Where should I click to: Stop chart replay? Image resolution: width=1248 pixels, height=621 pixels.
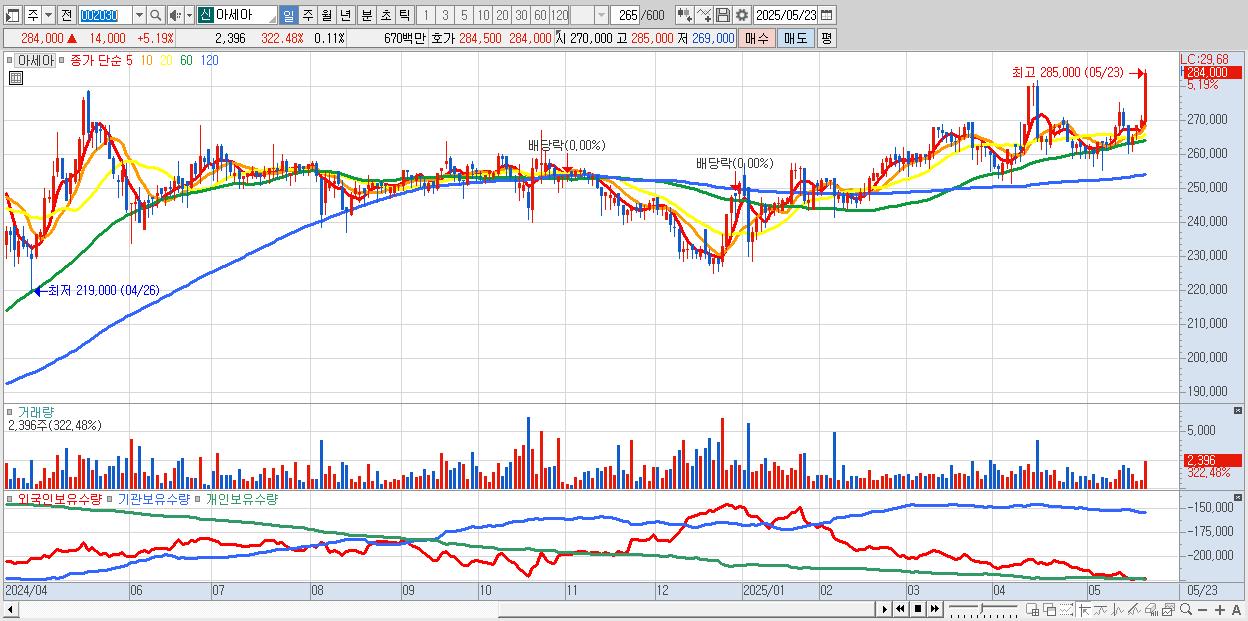point(918,609)
